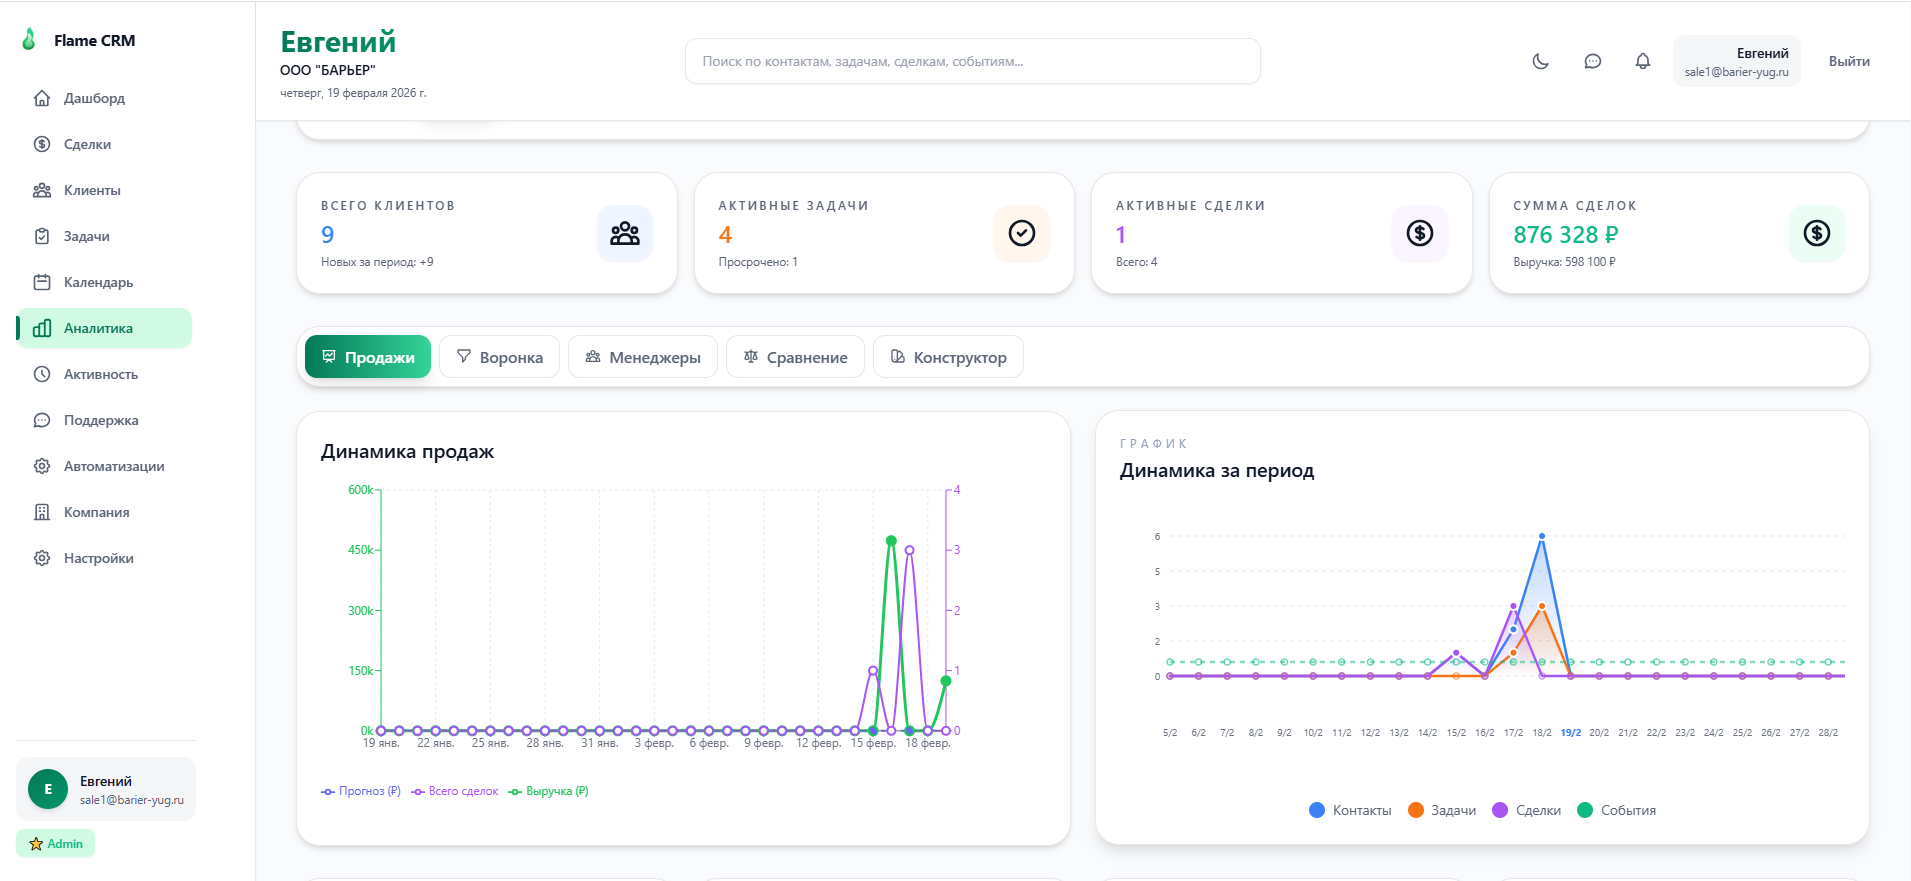Switch to the Менеджеры tab

click(642, 357)
